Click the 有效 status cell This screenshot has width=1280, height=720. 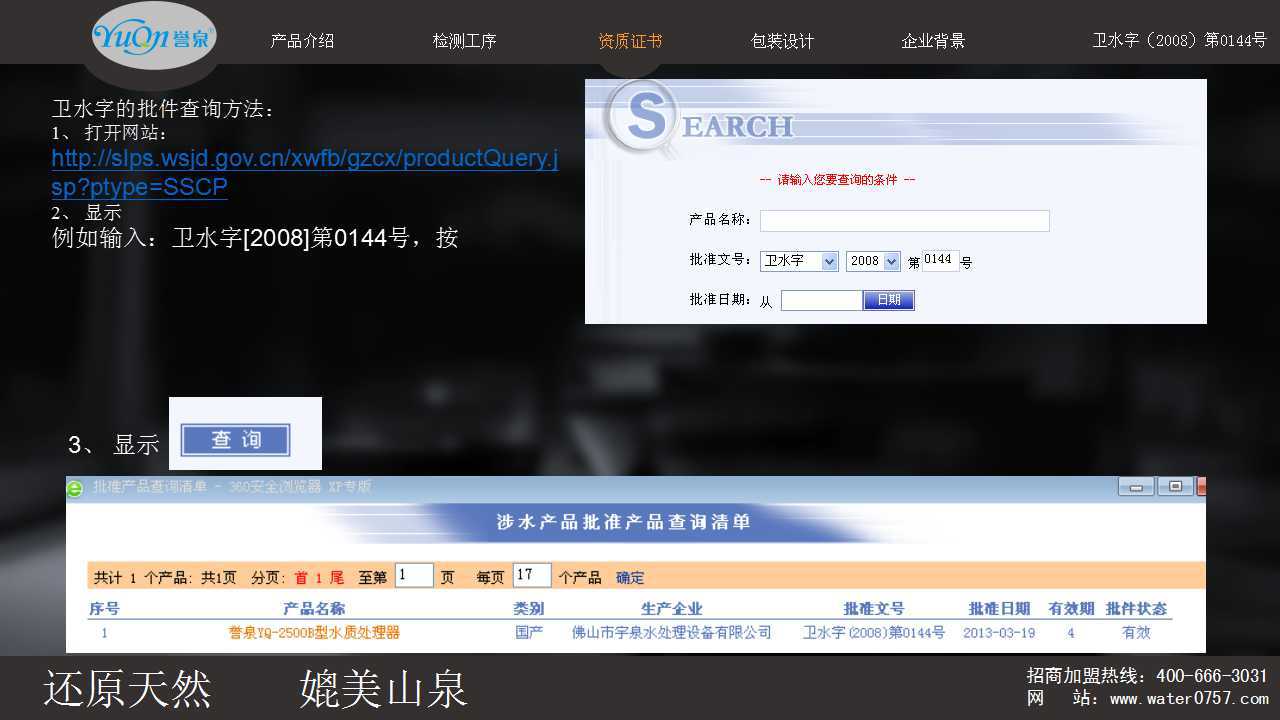(1136, 633)
